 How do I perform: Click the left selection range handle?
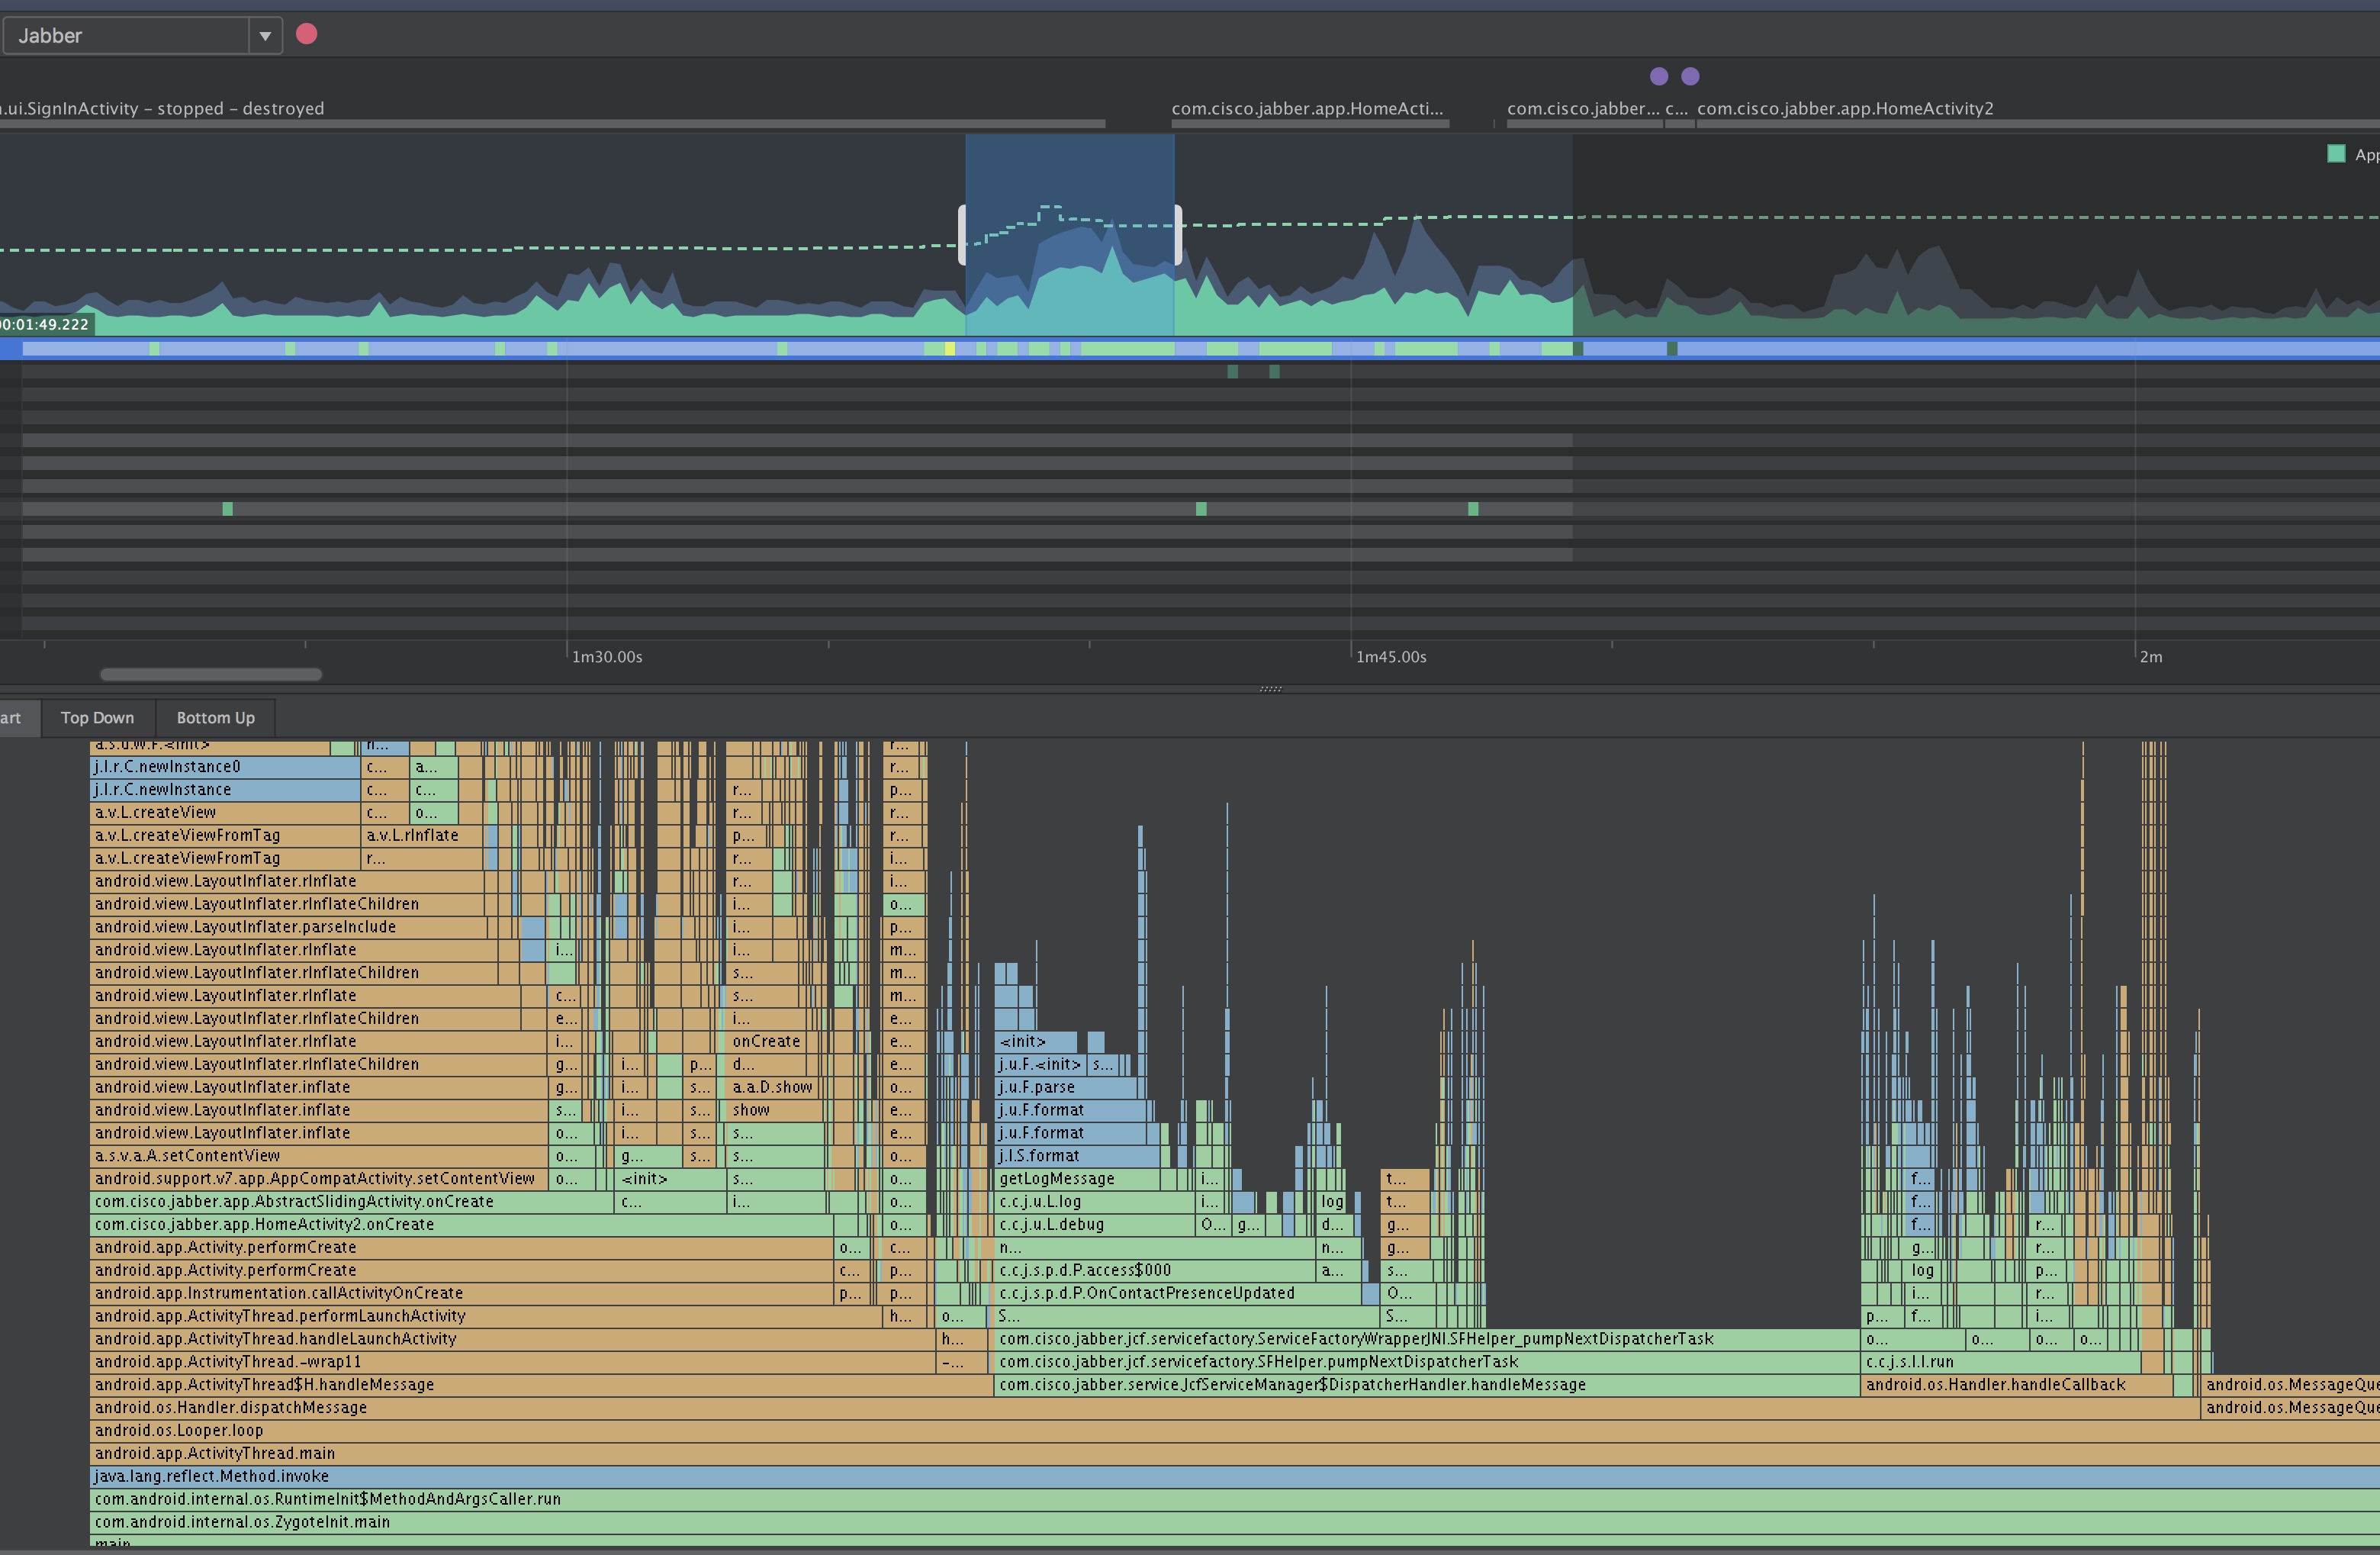pyautogui.click(x=962, y=235)
